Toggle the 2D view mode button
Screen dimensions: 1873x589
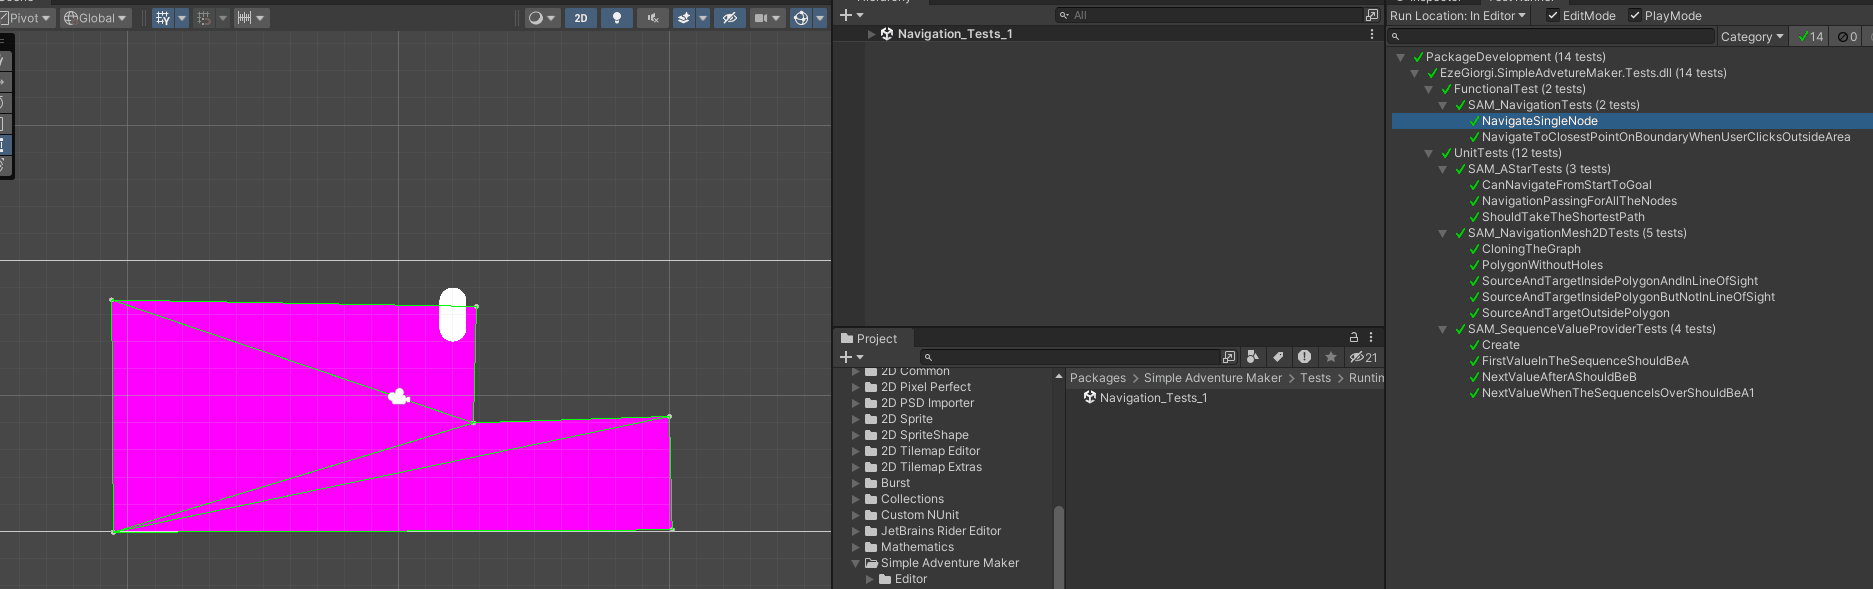point(580,18)
